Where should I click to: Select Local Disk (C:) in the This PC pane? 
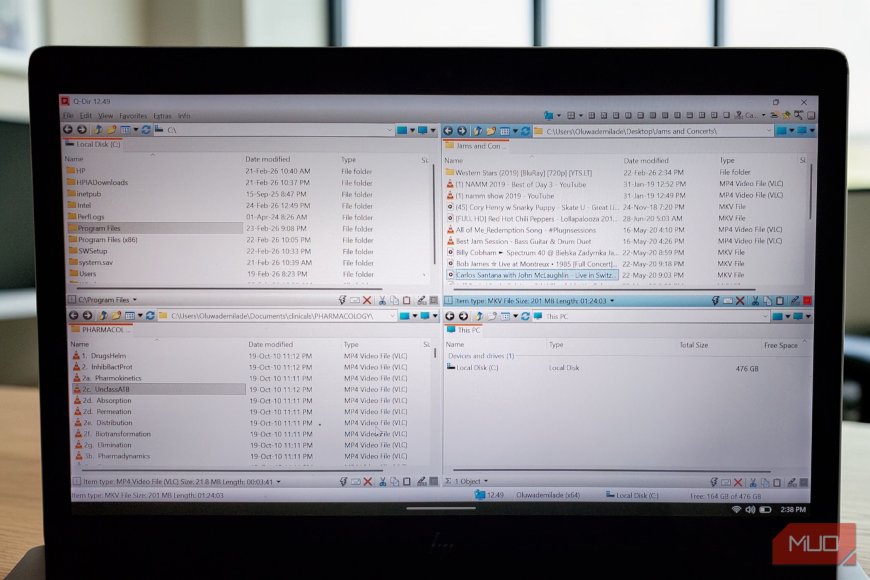478,367
